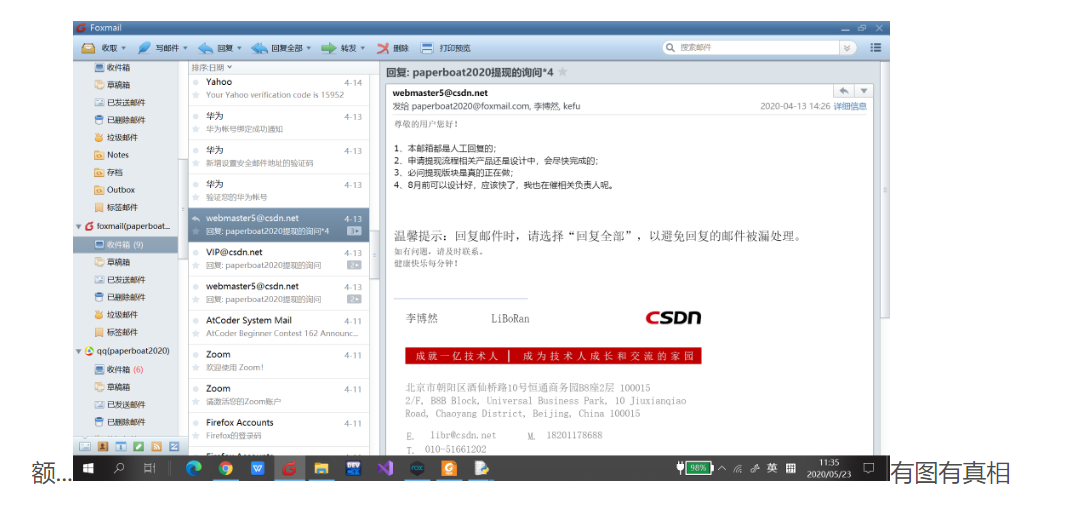This screenshot has width=1072, height=520.
Task: Open Visual Studio from taskbar
Action: coord(385,469)
